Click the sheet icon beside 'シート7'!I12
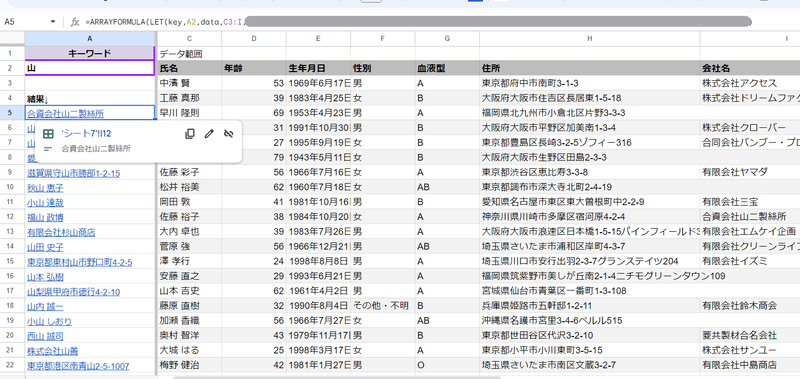Screen dimensions: 800x379 pyautogui.click(x=48, y=134)
